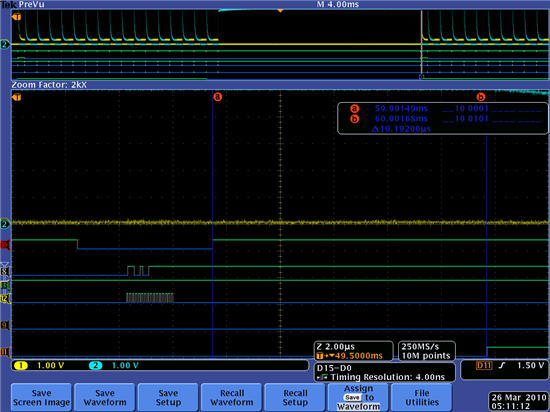Select the Recall Setup button
550x412 pixels.
click(295, 397)
